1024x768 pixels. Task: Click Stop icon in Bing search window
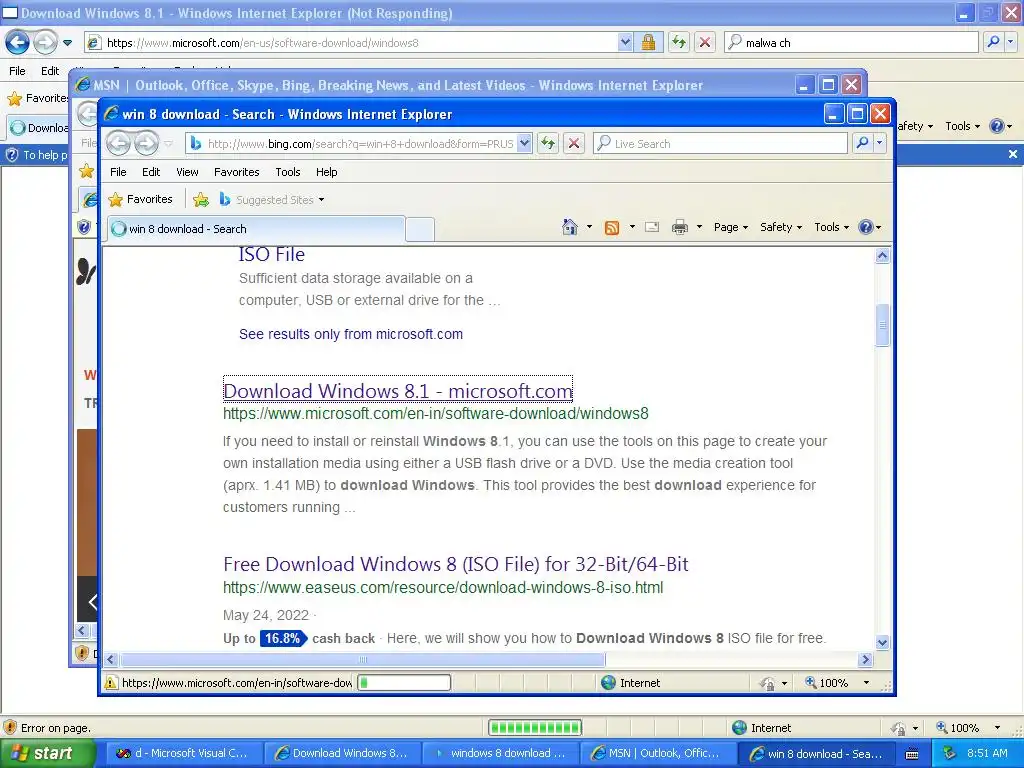click(x=573, y=143)
